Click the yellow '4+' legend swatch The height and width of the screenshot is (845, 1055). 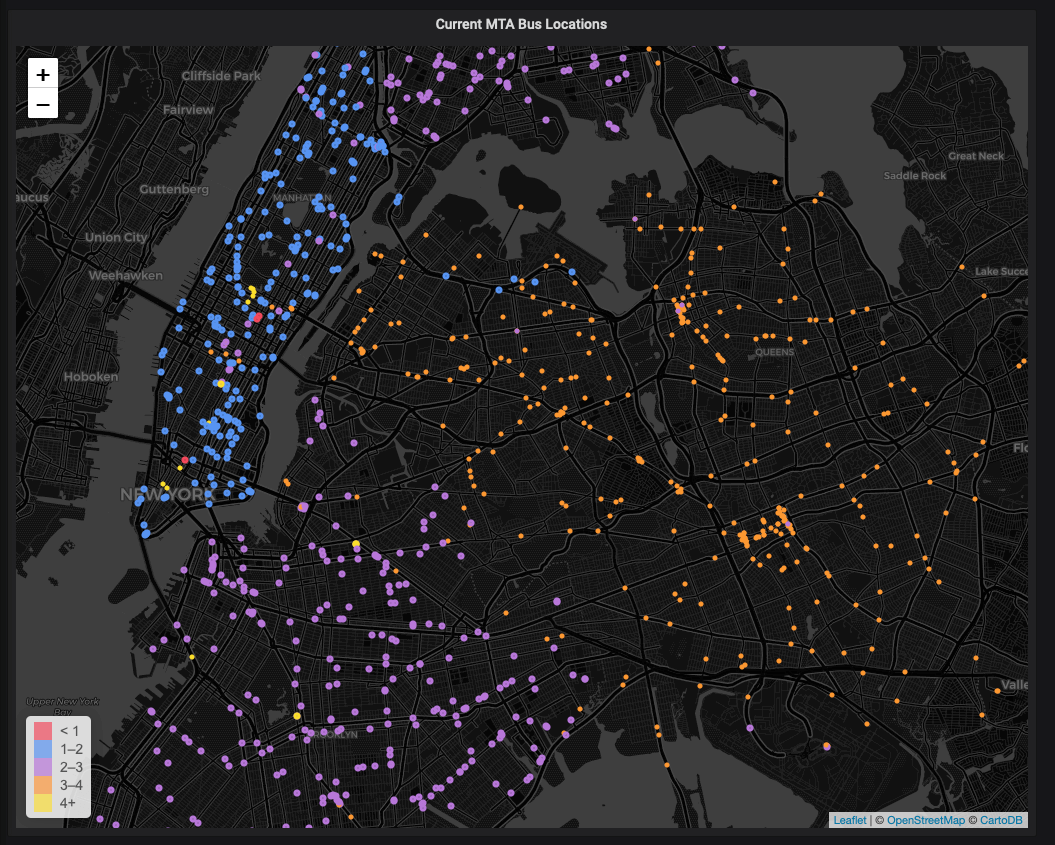43,803
